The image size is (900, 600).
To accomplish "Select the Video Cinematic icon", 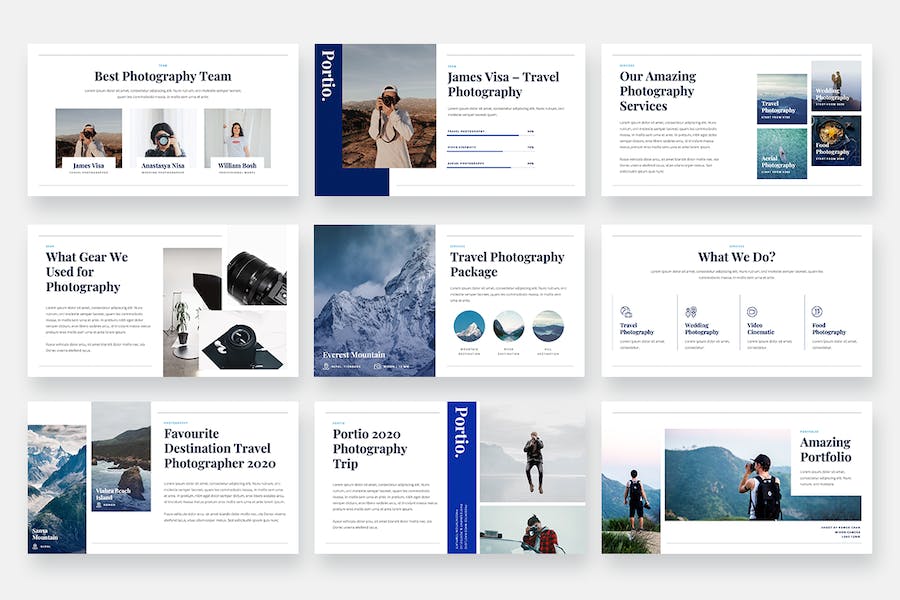I will click(752, 312).
